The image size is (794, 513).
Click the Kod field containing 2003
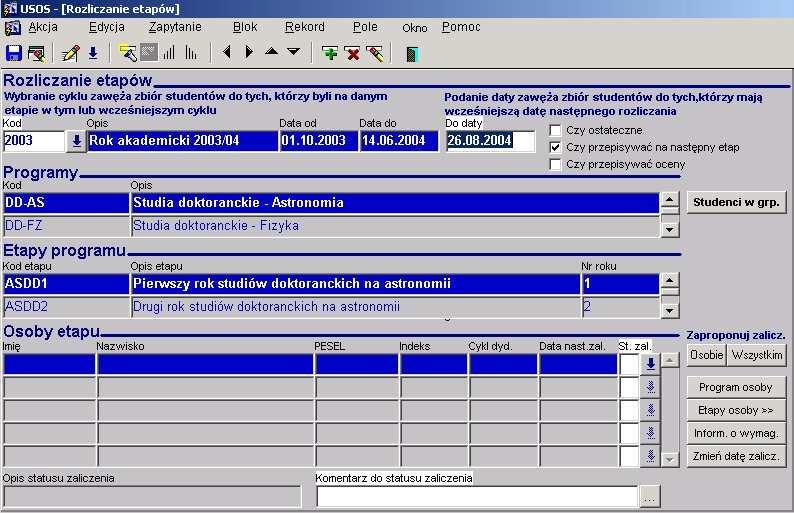pyautogui.click(x=34, y=141)
